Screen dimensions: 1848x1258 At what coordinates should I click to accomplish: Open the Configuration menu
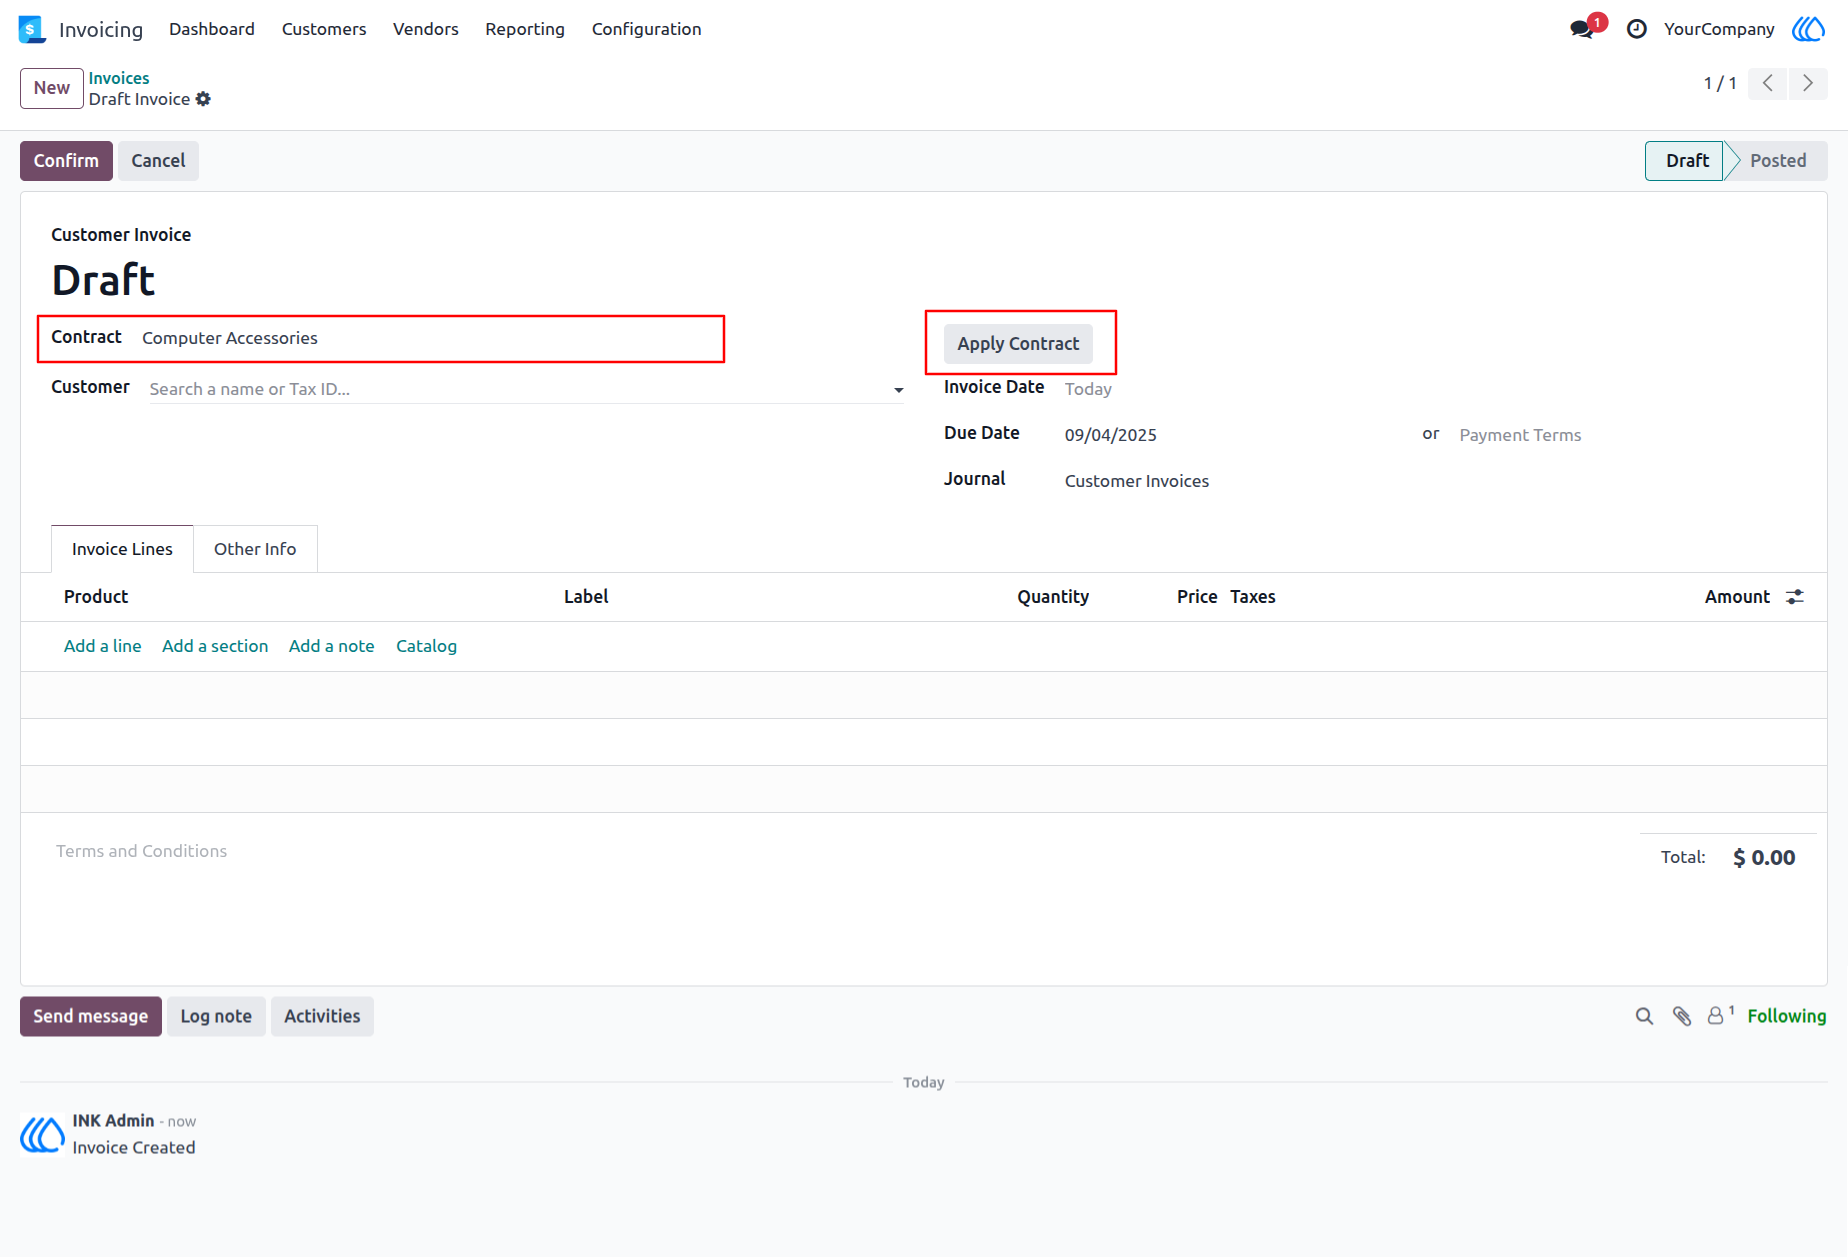646,29
